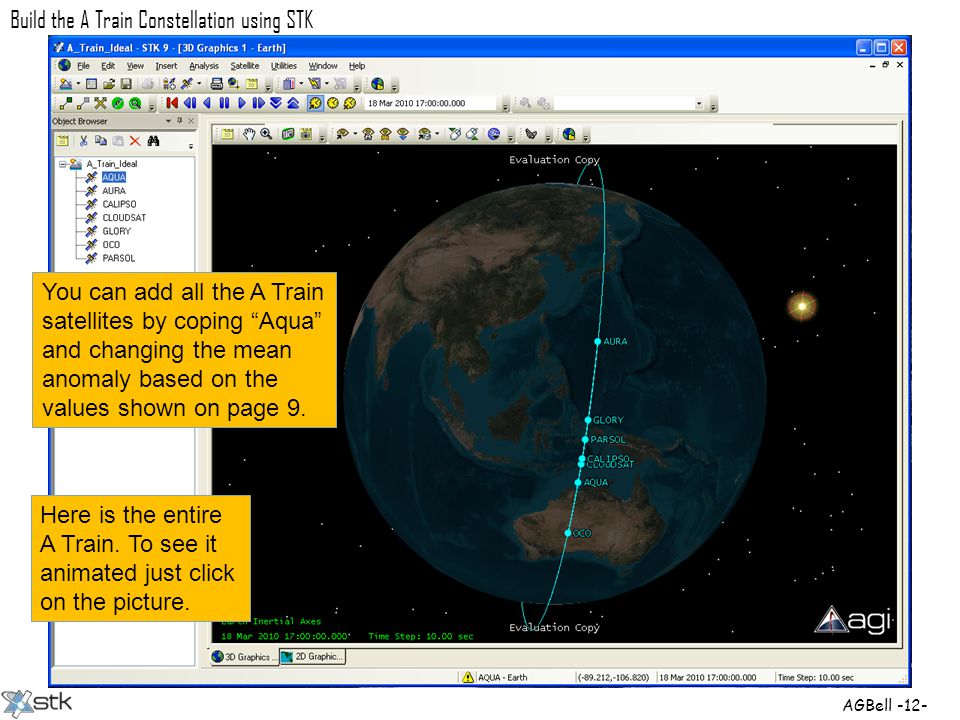Image resolution: width=960 pixels, height=720 pixels.
Task: Select CALIPSO satellite in Object Browser
Action: point(119,204)
